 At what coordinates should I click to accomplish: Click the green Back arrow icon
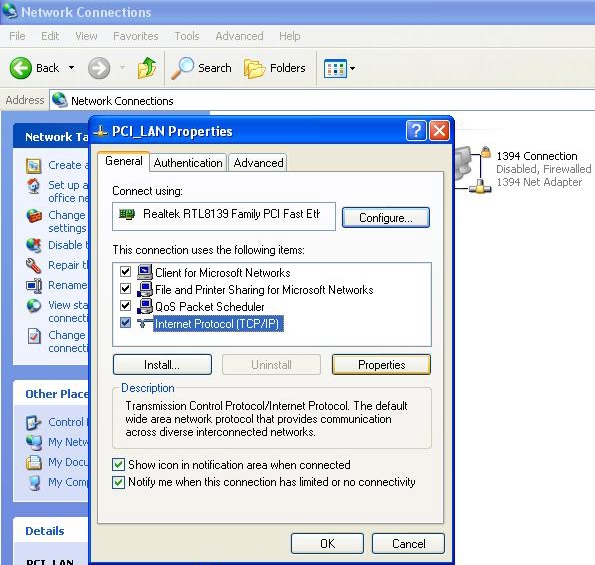[x=20, y=68]
